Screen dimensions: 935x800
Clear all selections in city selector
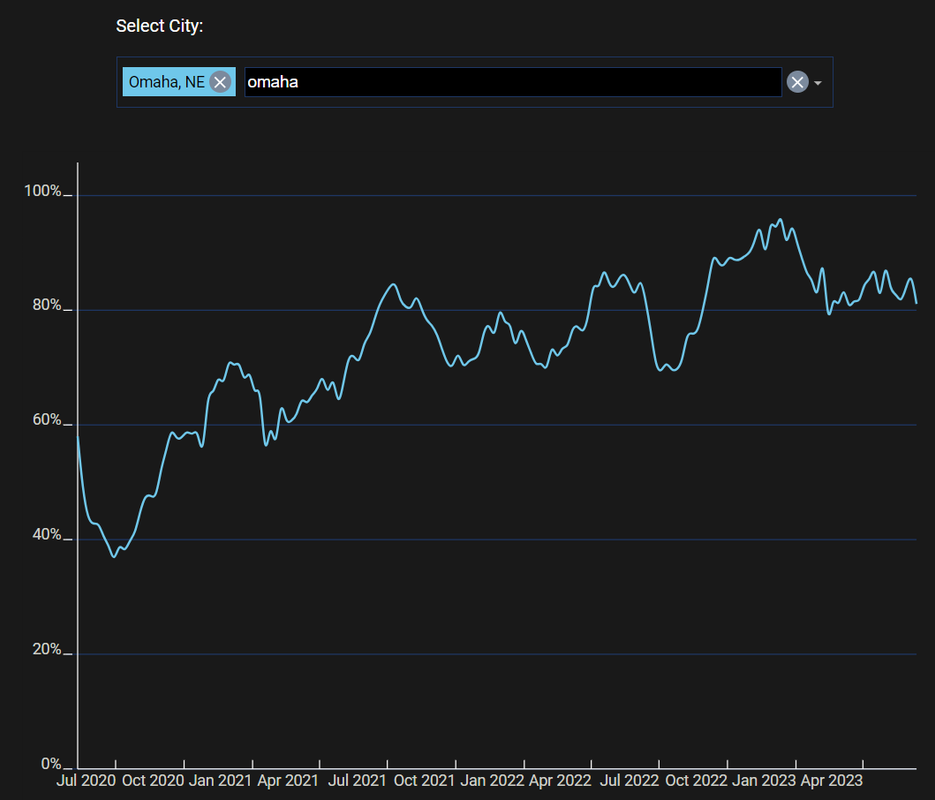pyautogui.click(x=797, y=82)
